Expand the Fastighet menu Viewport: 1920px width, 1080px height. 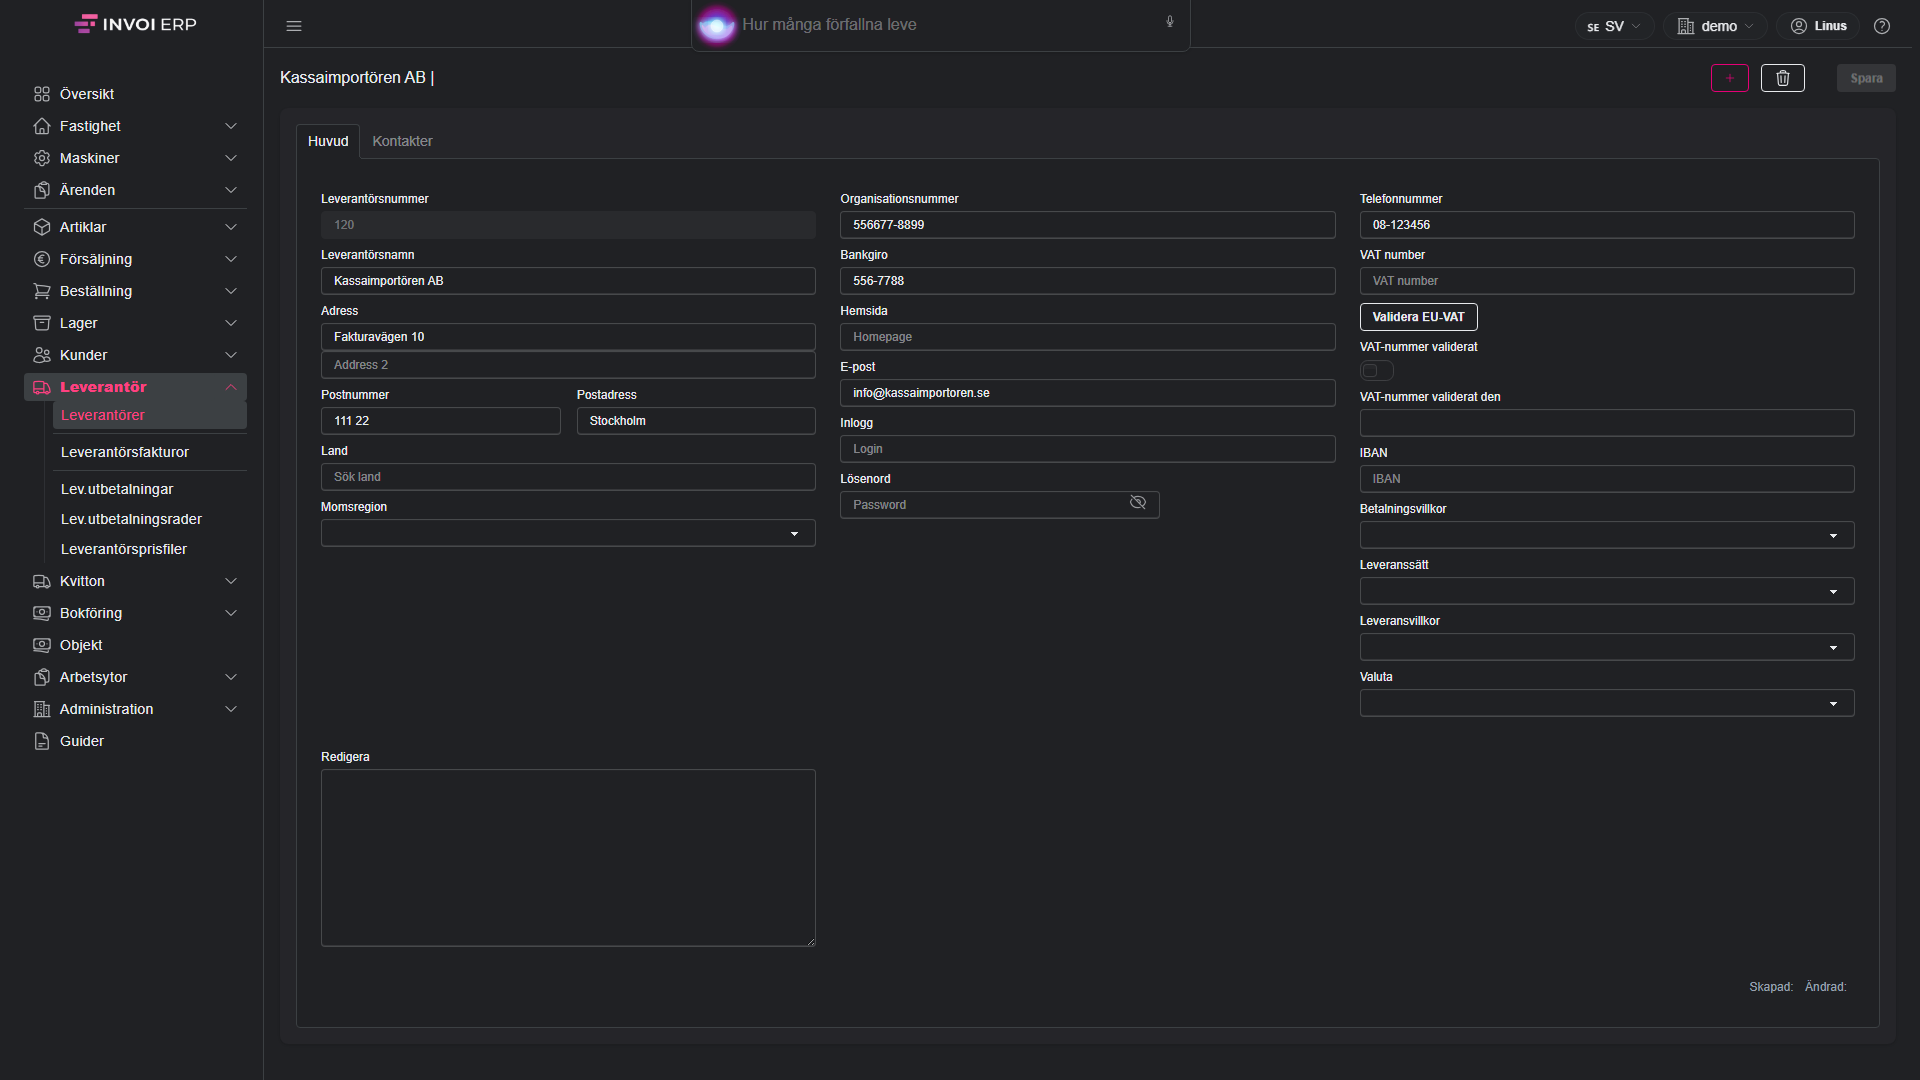pos(135,126)
